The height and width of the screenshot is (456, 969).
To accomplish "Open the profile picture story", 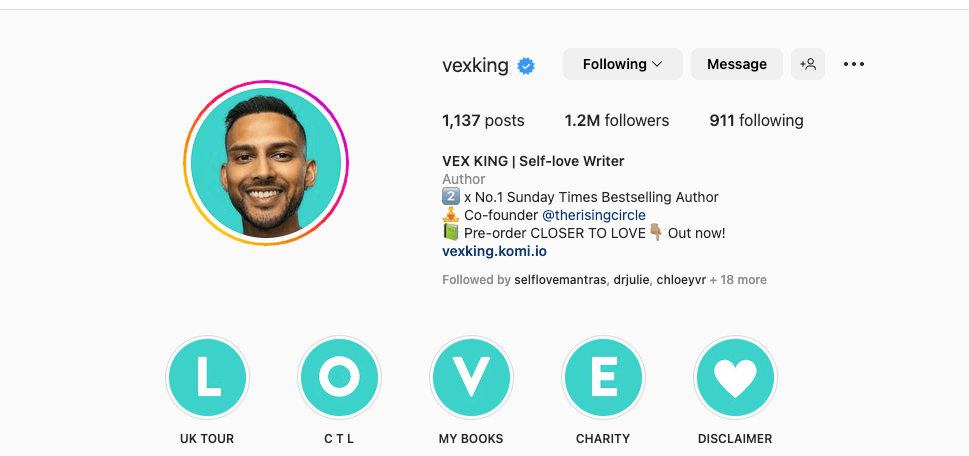I will (x=266, y=163).
